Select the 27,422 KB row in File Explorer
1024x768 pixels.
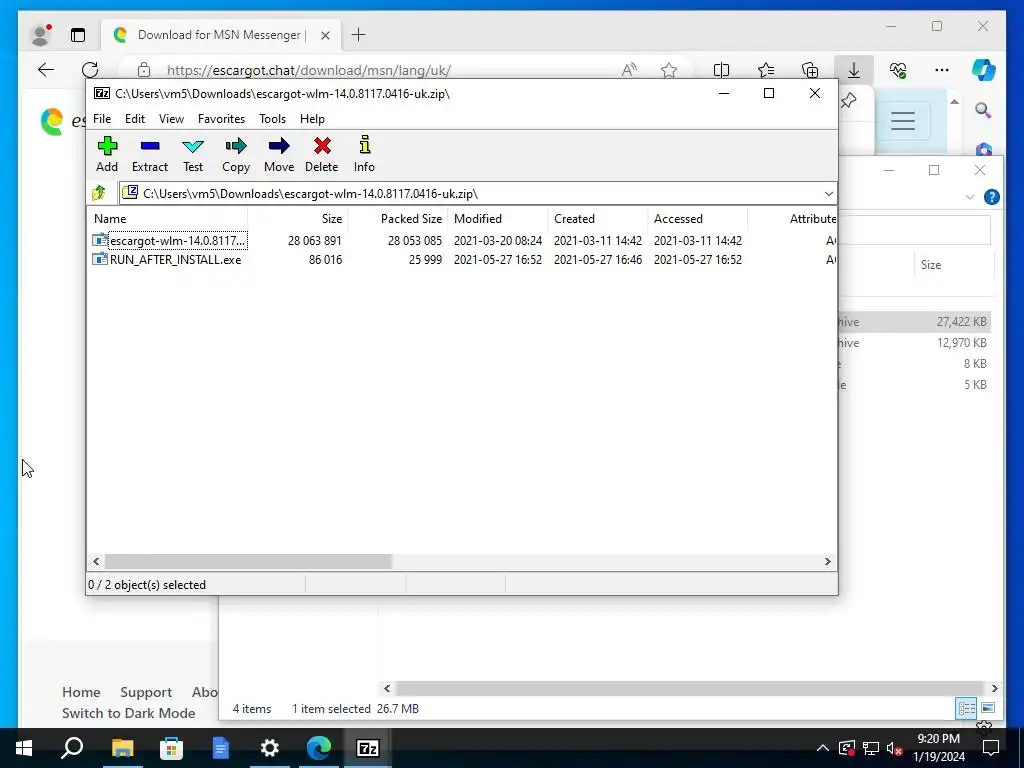point(914,321)
